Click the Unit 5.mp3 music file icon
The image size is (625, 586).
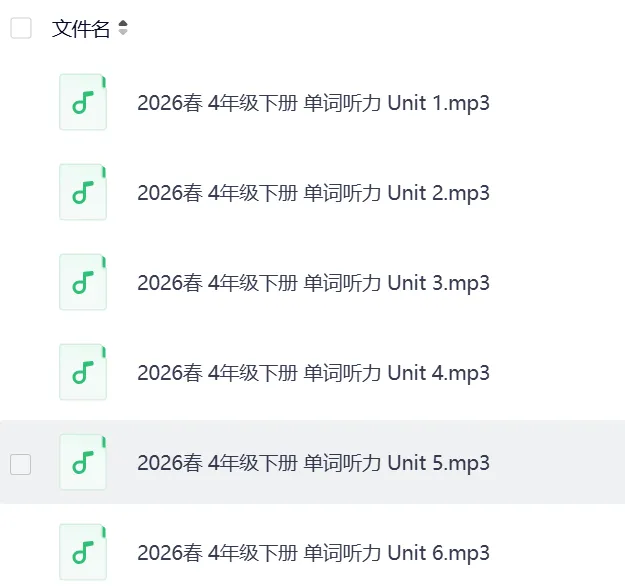pos(83,462)
